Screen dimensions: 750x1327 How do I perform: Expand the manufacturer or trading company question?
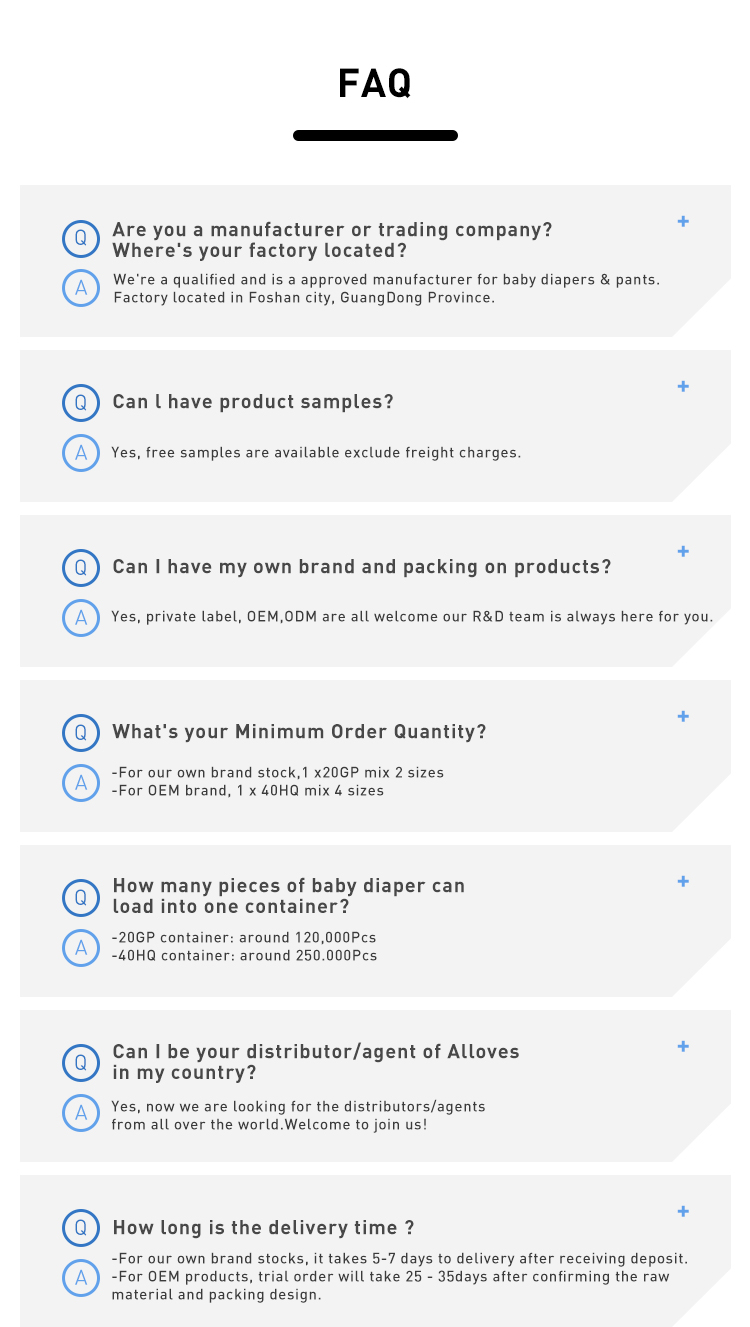[683, 221]
